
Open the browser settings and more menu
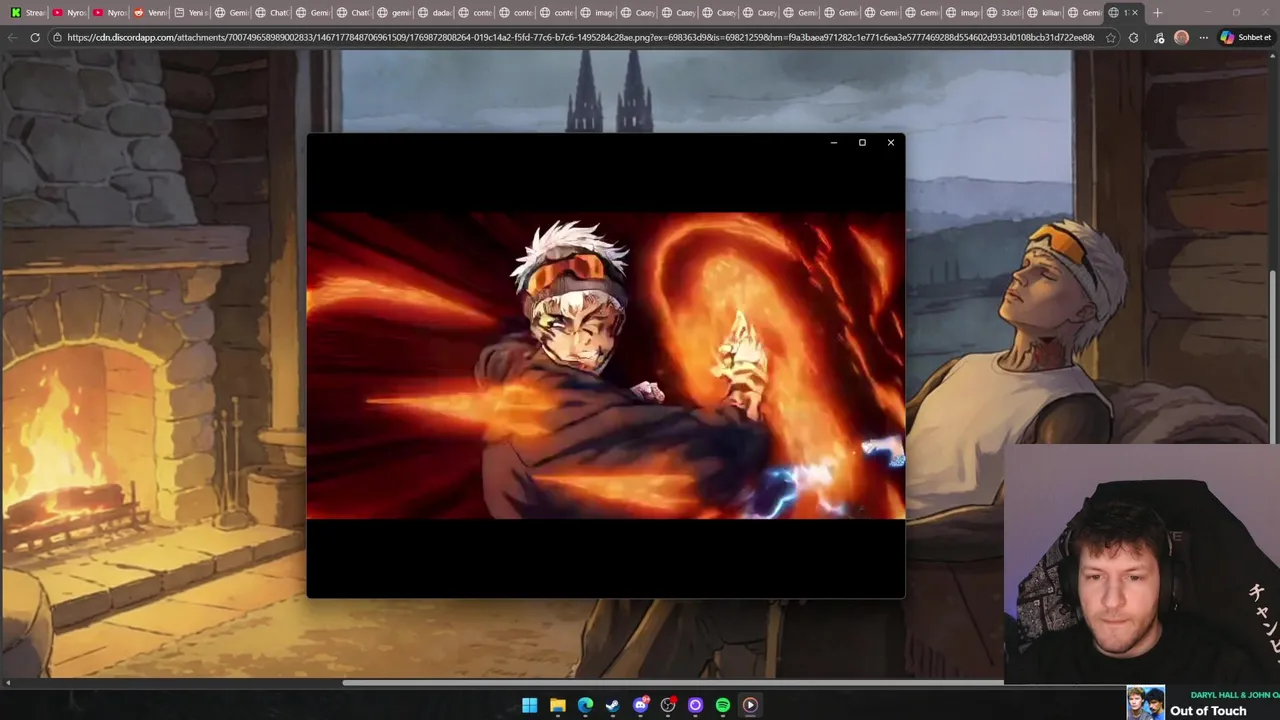point(1203,37)
